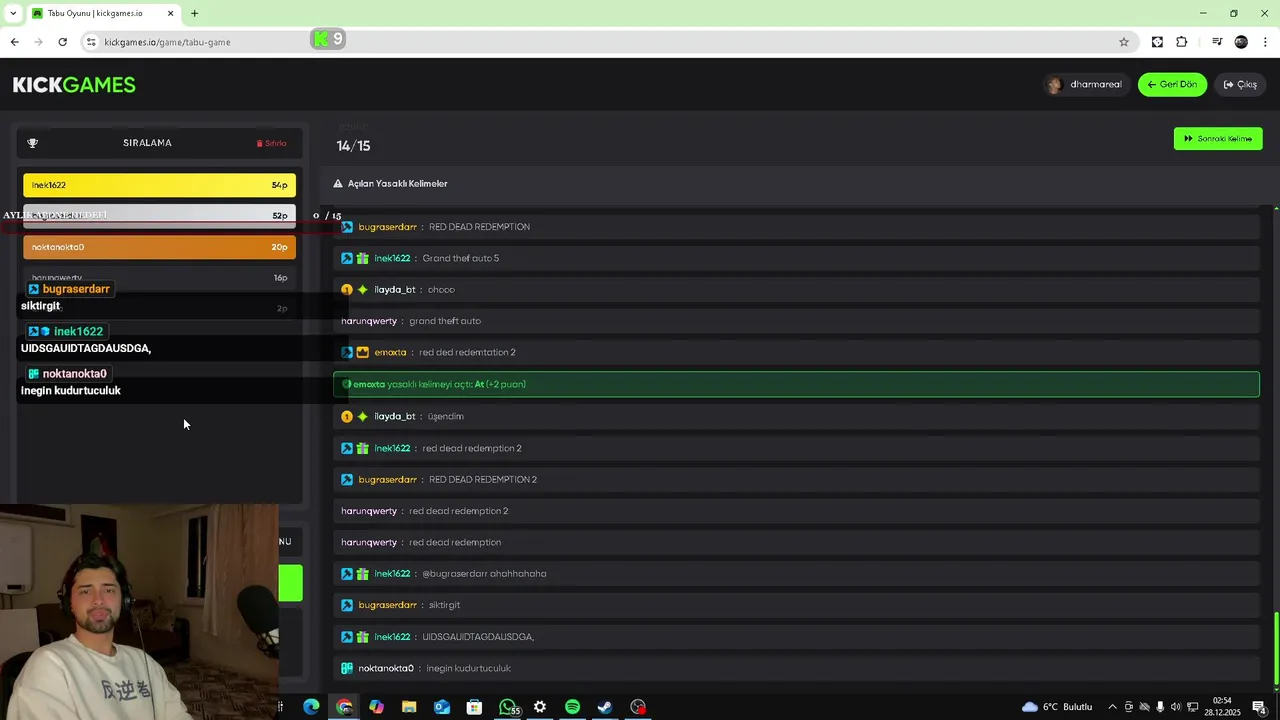Select inek1622 ranking row with 54p

(160, 185)
